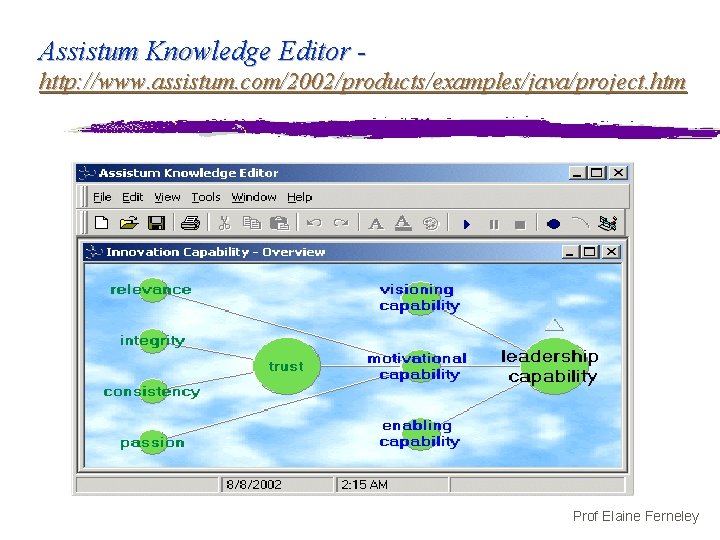Click the 8/8/2002 date in status bar

click(x=253, y=484)
